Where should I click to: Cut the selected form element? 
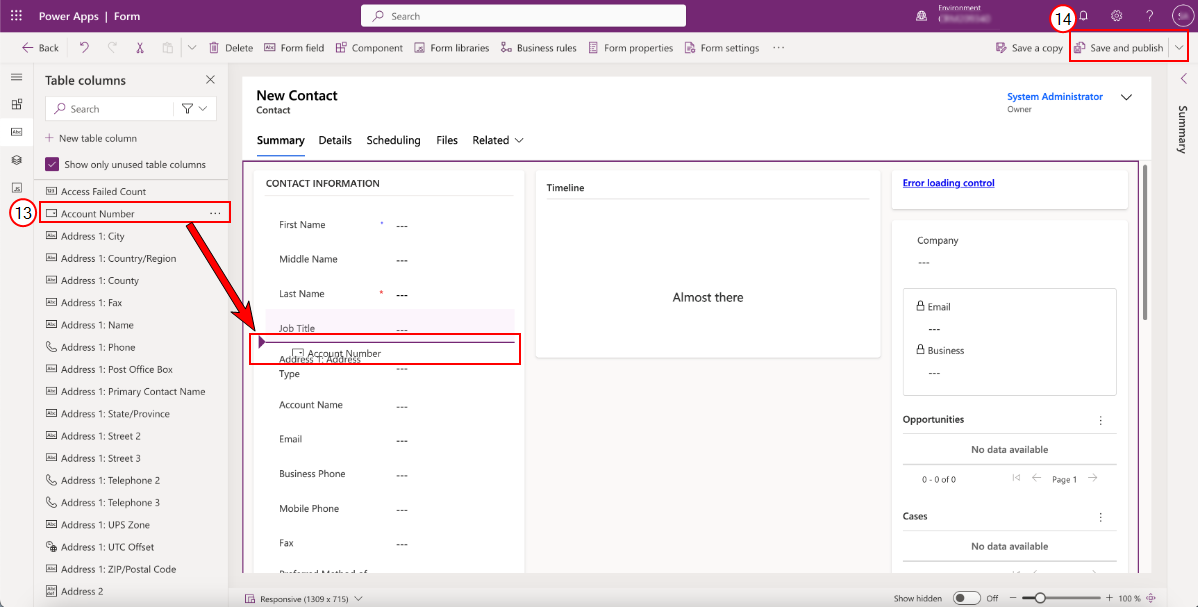140,47
